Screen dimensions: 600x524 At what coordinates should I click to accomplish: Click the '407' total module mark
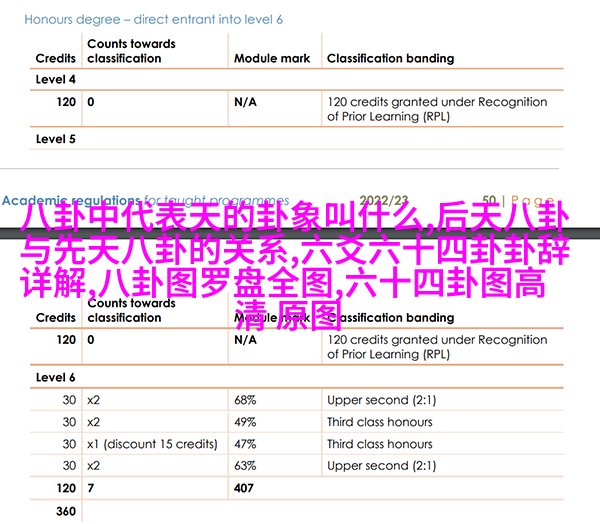tap(244, 488)
